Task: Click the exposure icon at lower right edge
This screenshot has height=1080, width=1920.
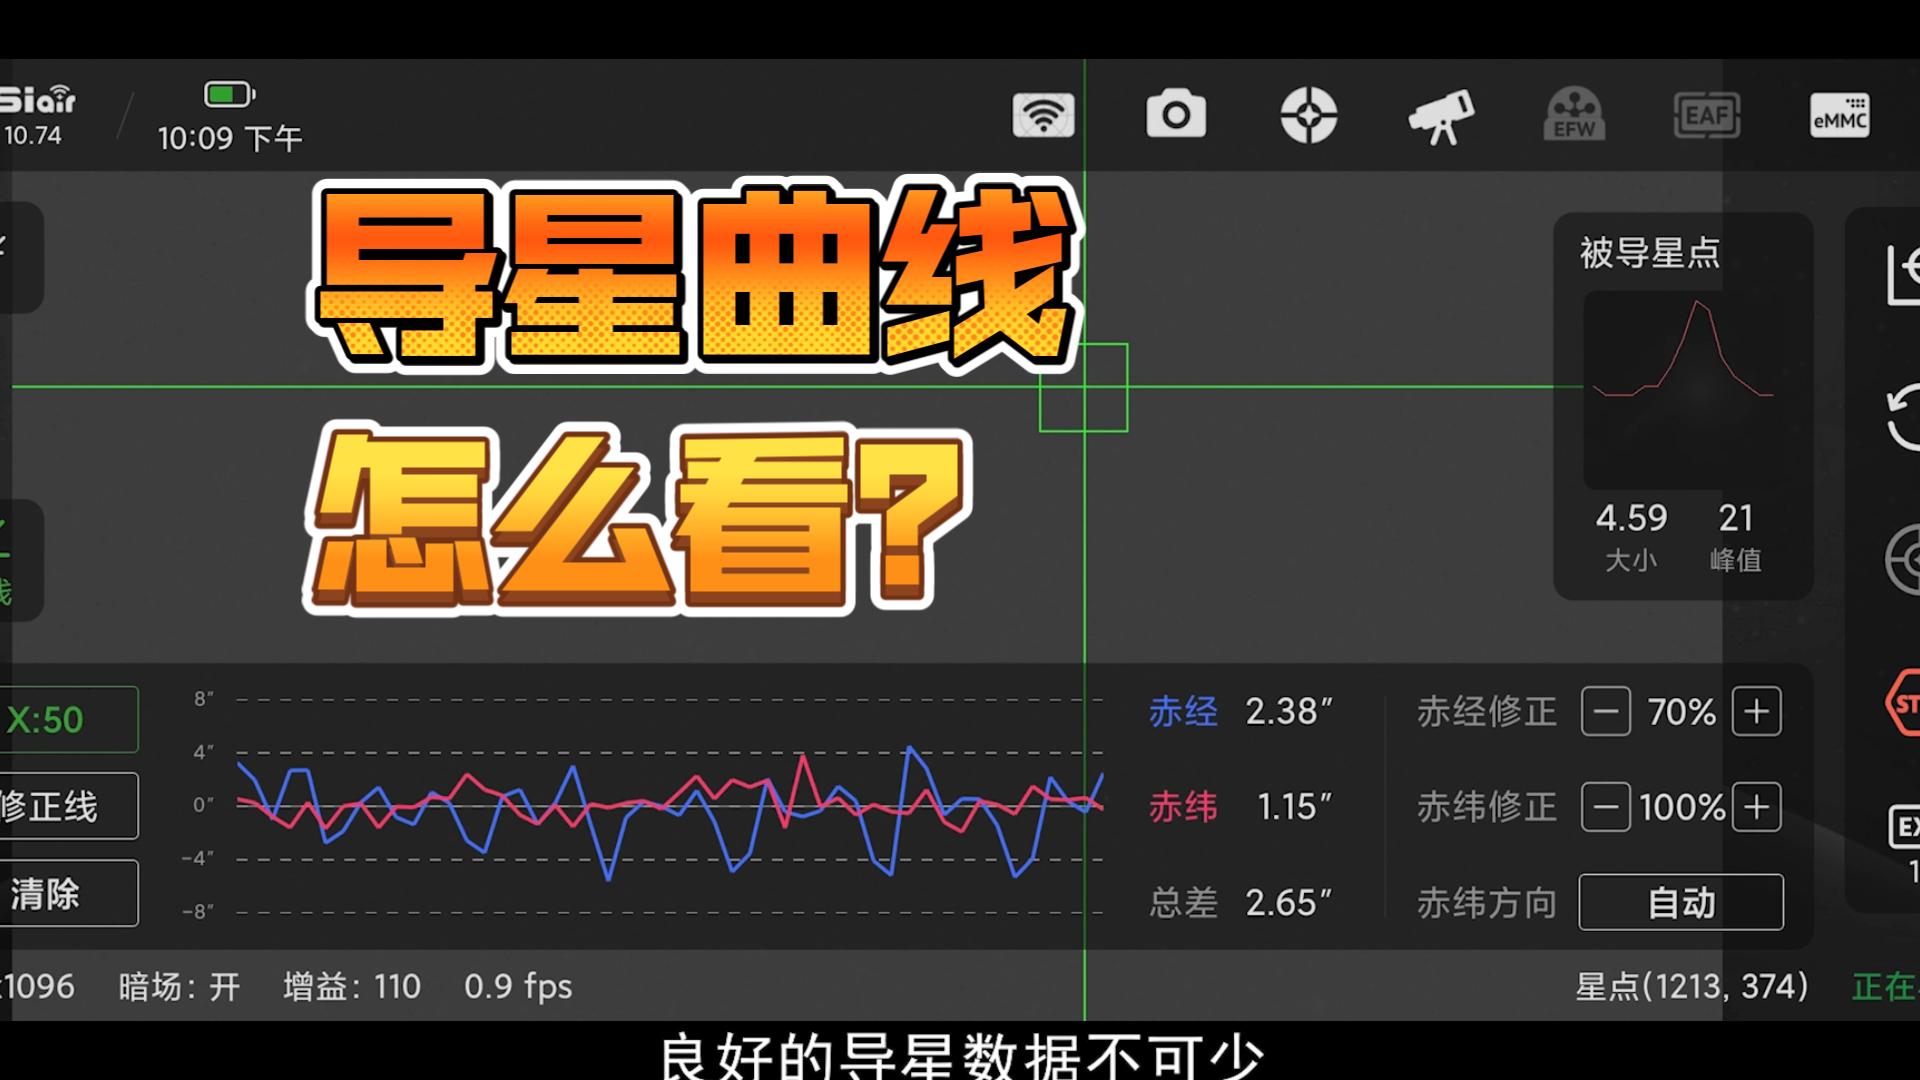Action: (x=1904, y=827)
